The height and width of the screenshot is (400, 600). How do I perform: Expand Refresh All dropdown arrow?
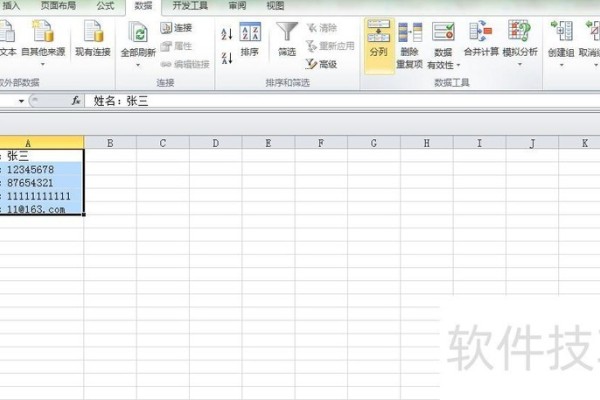(138, 65)
